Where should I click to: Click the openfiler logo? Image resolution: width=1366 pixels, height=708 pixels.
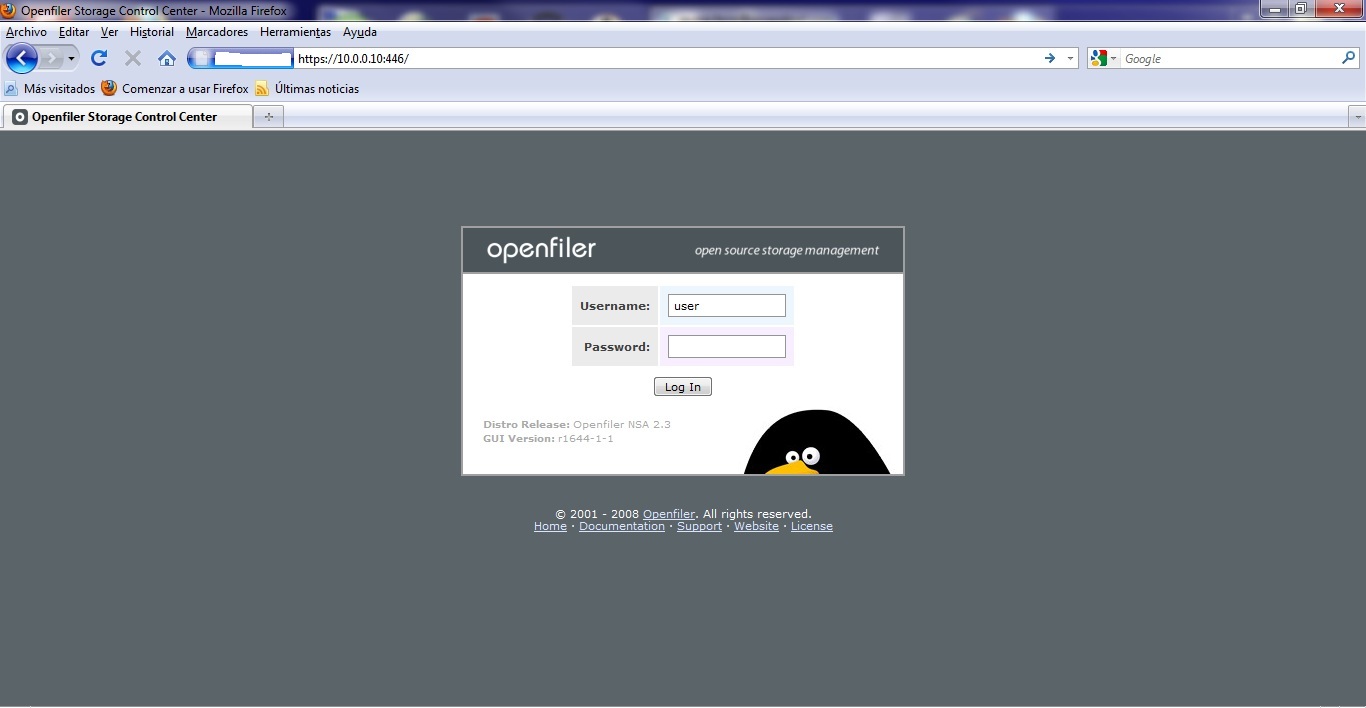[x=541, y=249]
